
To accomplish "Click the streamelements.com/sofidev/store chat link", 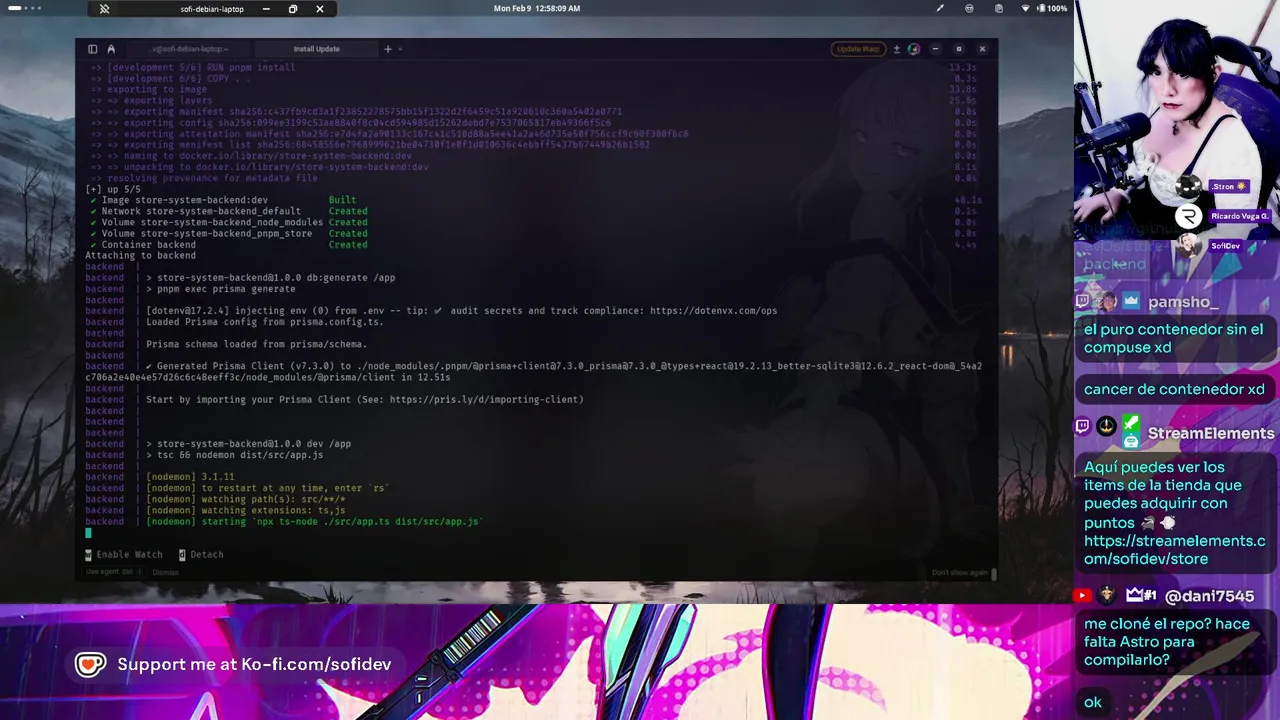I will tap(1174, 550).
